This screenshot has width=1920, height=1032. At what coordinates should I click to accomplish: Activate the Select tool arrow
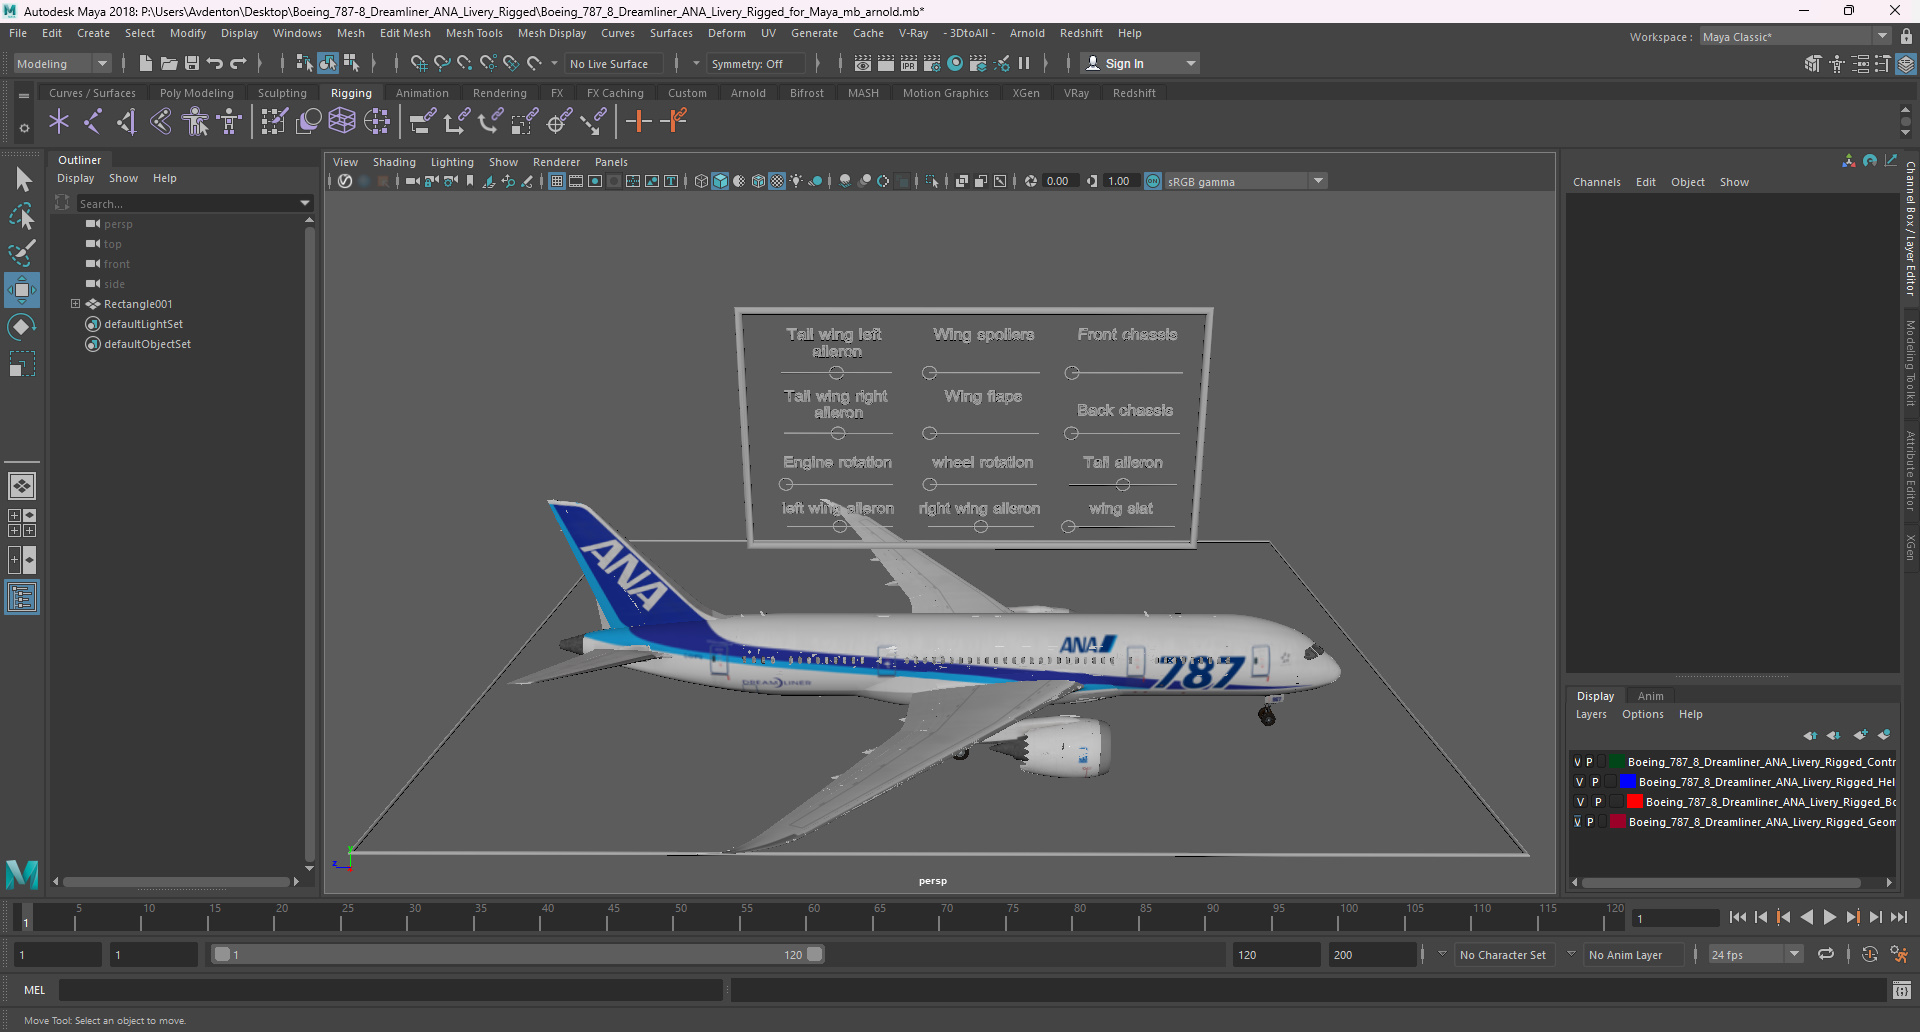22,180
